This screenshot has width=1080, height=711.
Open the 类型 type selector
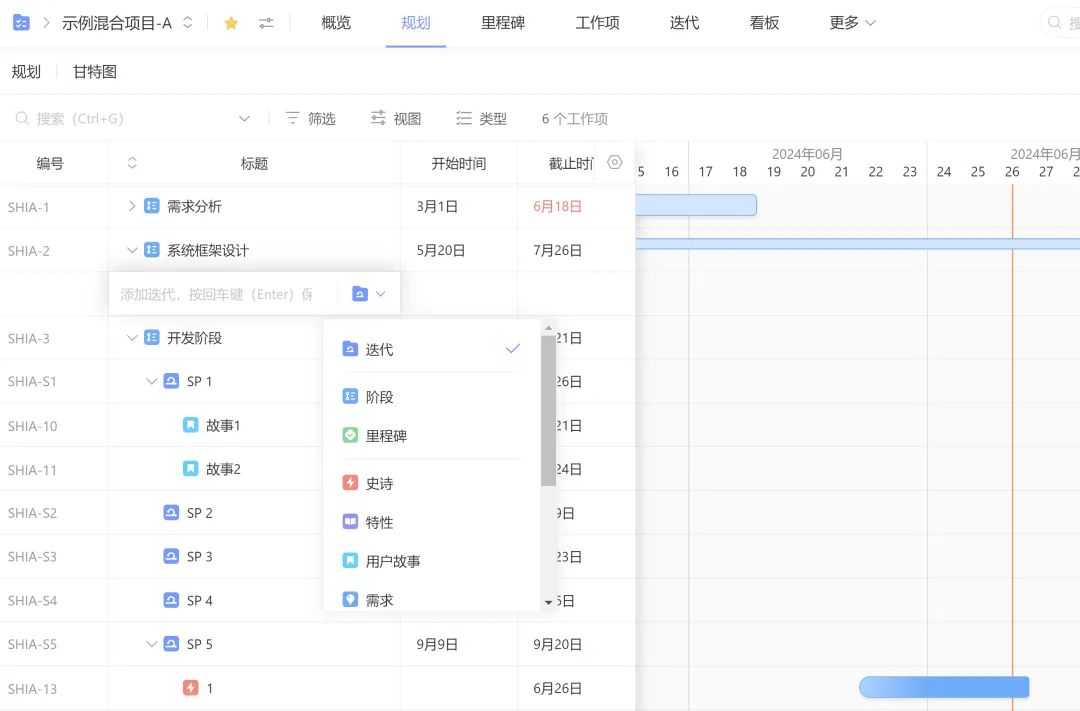[481, 118]
